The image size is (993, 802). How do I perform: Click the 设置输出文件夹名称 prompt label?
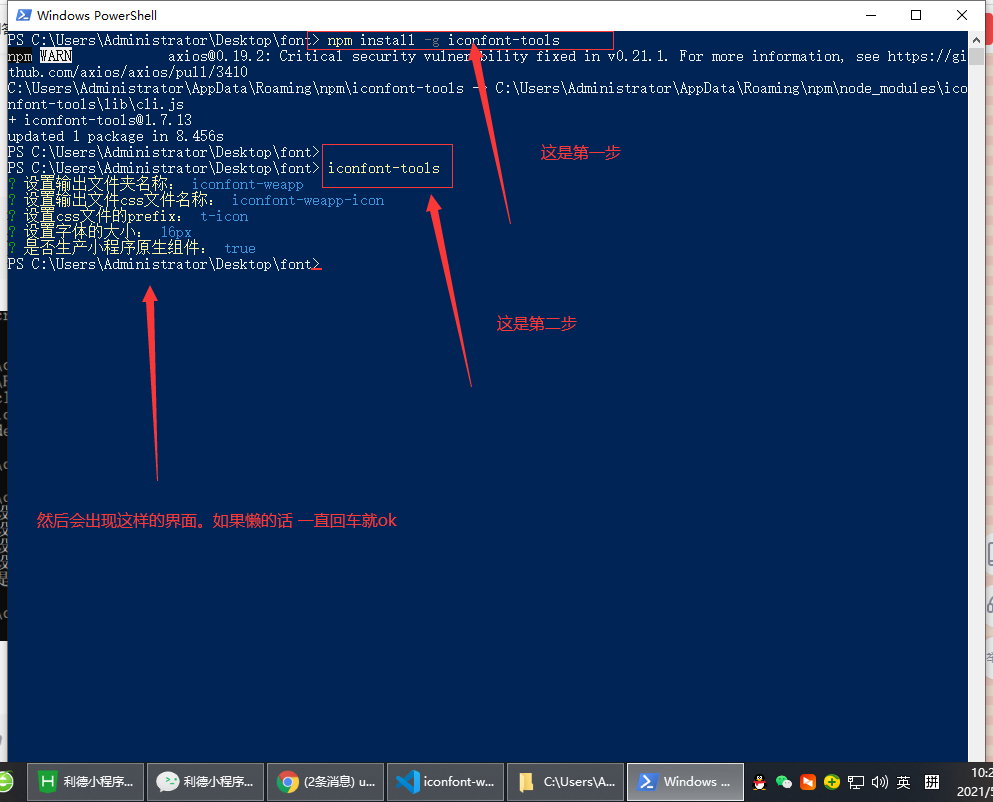(x=99, y=184)
